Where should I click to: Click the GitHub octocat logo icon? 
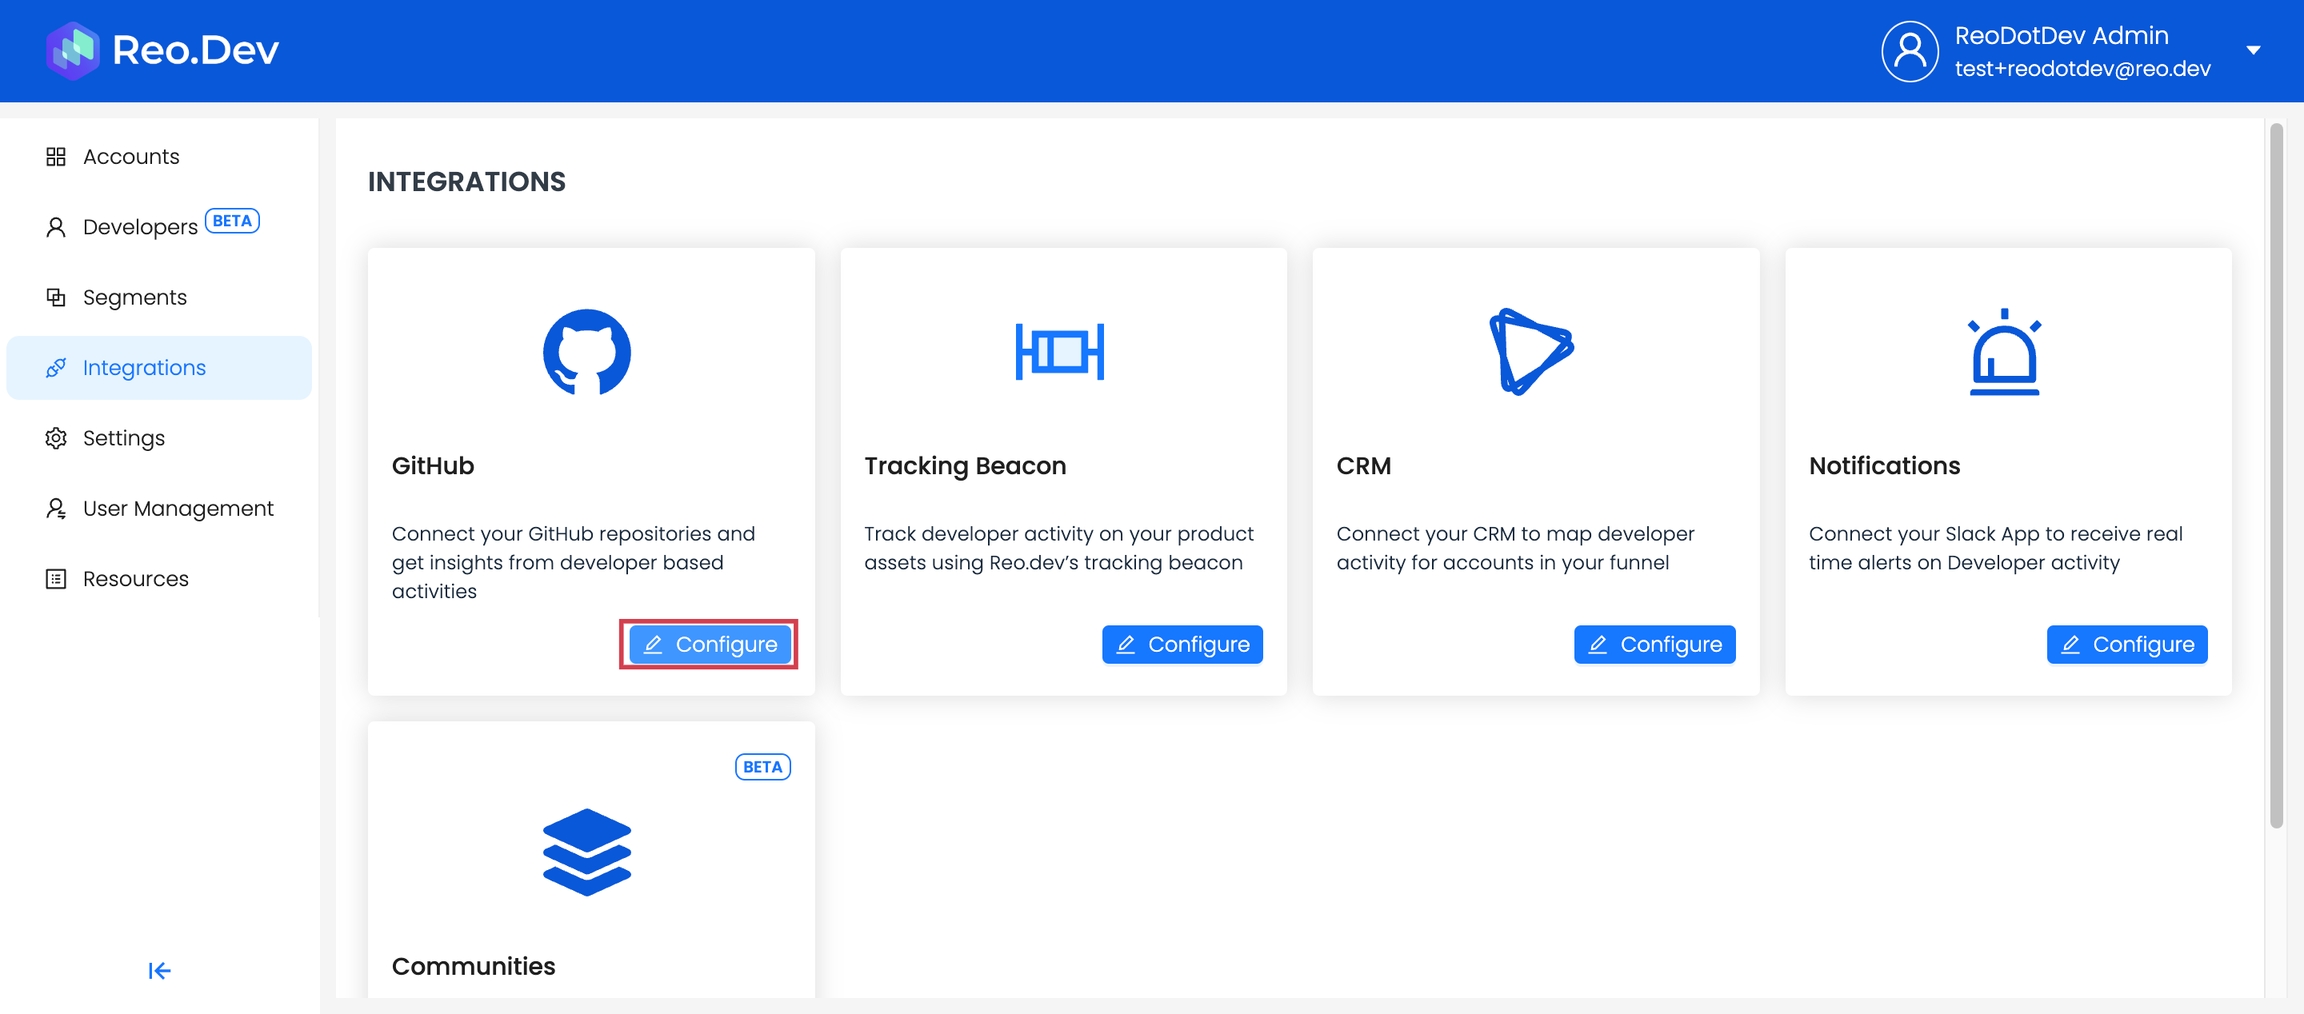(x=587, y=352)
